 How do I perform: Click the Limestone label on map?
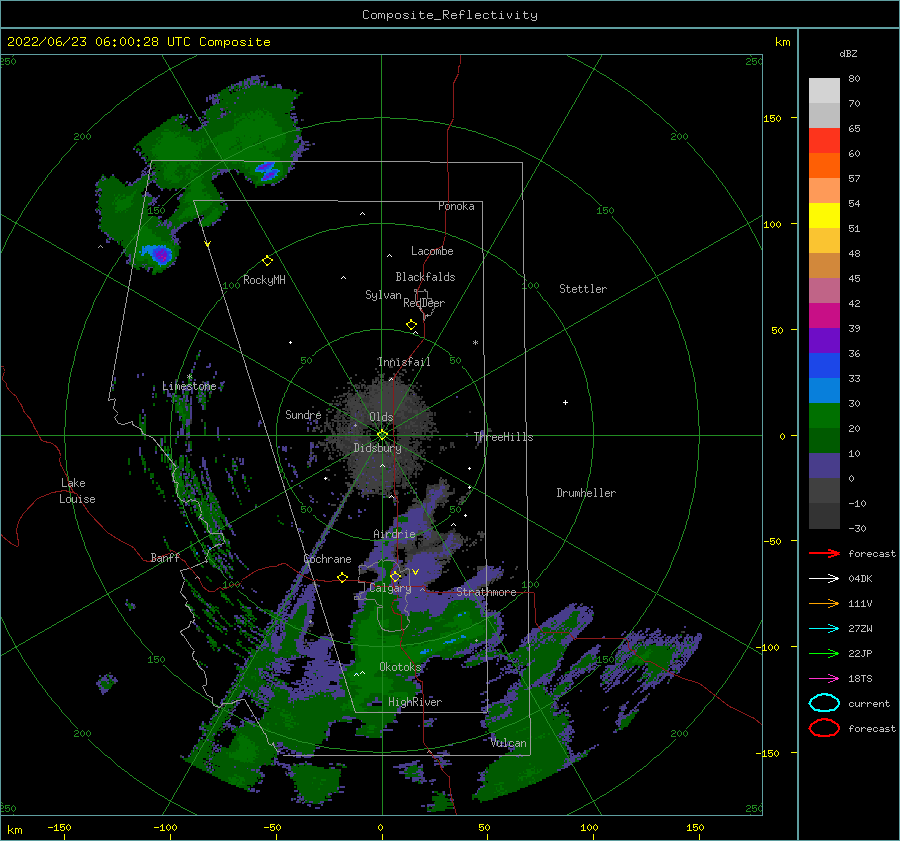pyautogui.click(x=189, y=386)
